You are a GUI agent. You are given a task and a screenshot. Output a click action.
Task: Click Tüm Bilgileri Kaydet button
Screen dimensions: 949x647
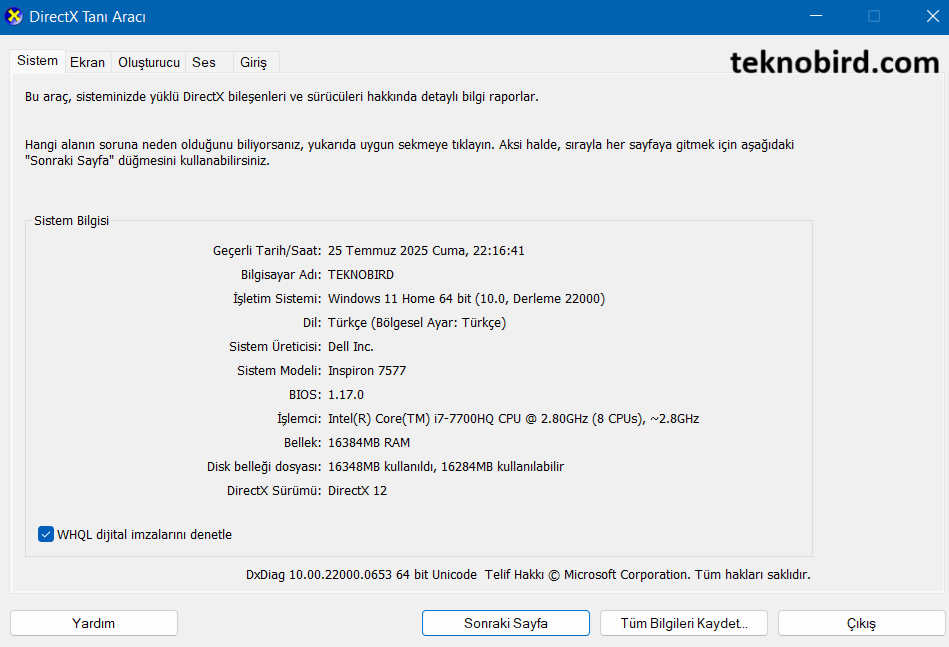pos(684,623)
